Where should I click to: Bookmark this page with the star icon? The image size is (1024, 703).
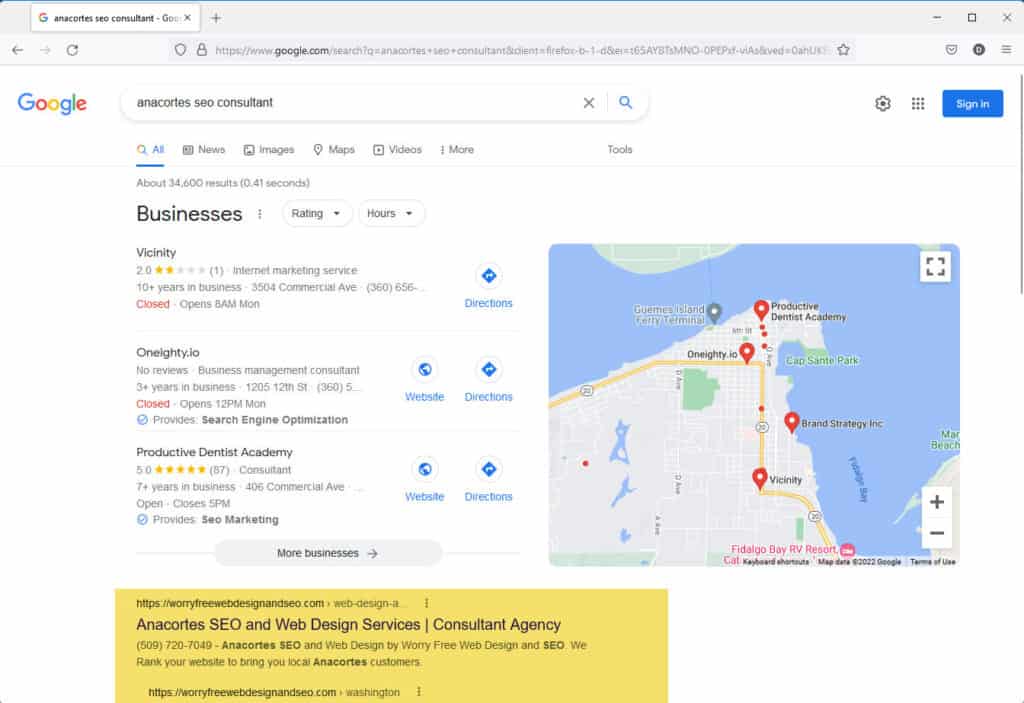click(843, 50)
